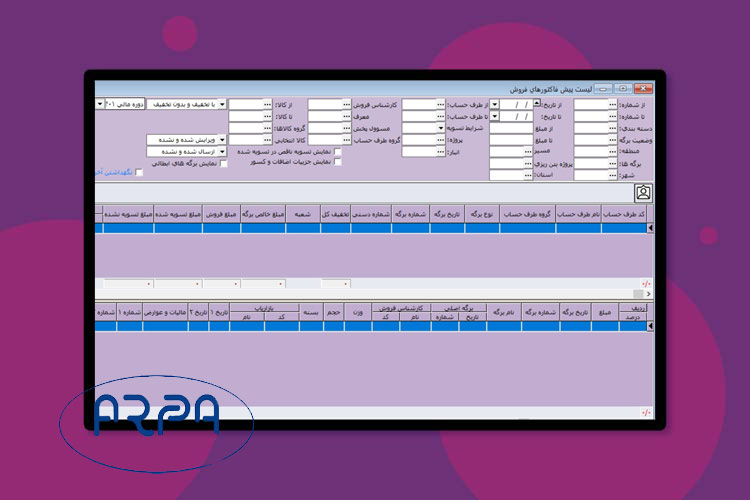
Task: Check نمایش جزییات اضافات و کسور box
Action: [337, 162]
